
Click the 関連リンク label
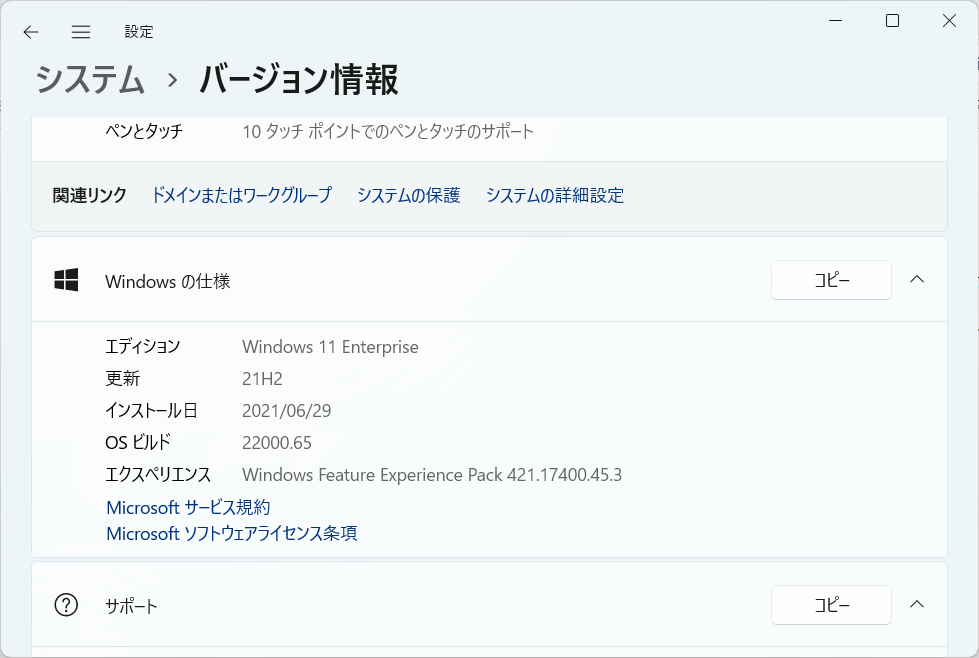click(89, 195)
